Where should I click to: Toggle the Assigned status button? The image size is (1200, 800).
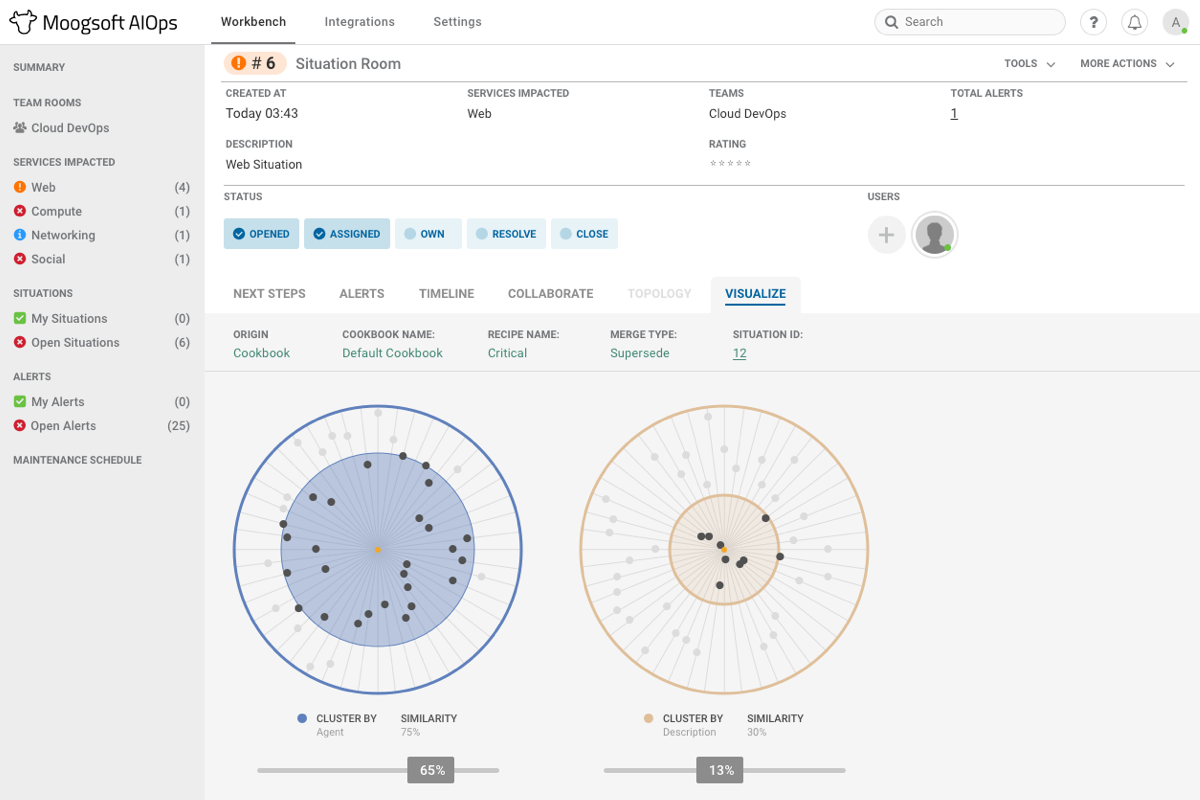coord(347,234)
